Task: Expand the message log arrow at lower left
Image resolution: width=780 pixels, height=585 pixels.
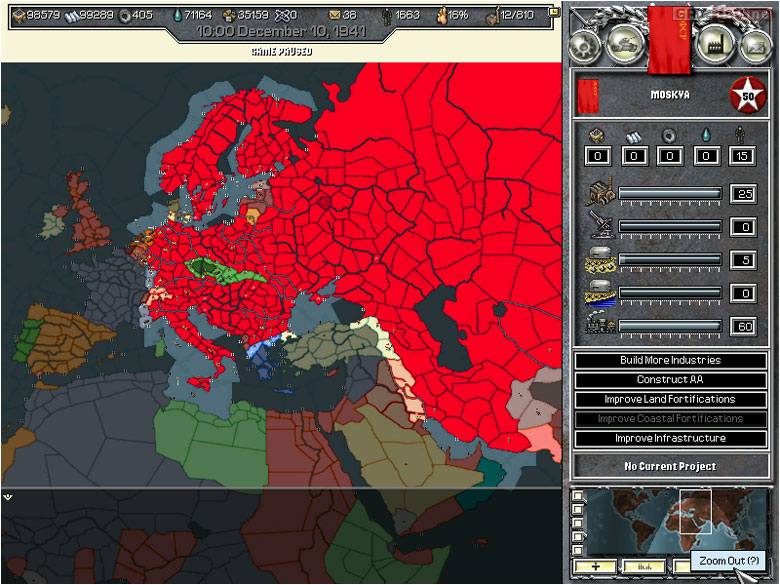Action: click(8, 497)
